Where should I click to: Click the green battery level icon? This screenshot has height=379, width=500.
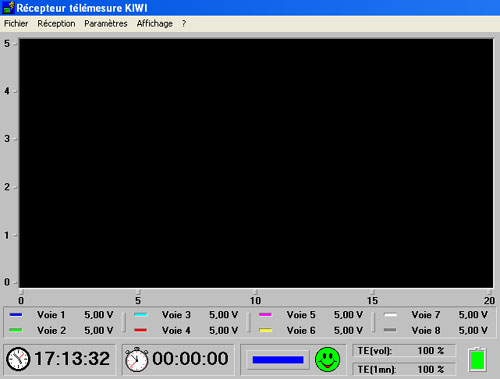point(477,359)
